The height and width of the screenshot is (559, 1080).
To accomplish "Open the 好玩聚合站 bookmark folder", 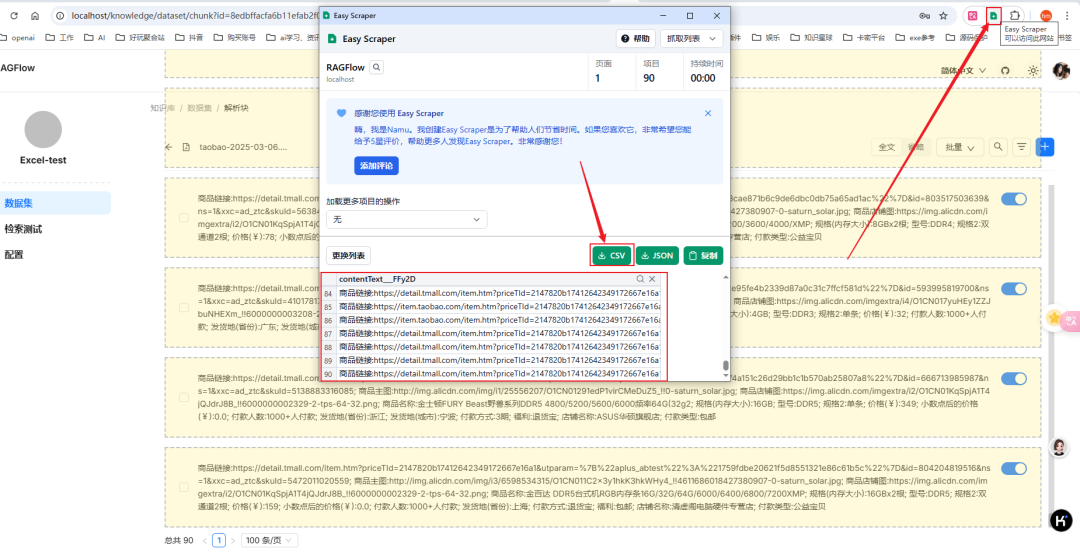I will pyautogui.click(x=141, y=38).
